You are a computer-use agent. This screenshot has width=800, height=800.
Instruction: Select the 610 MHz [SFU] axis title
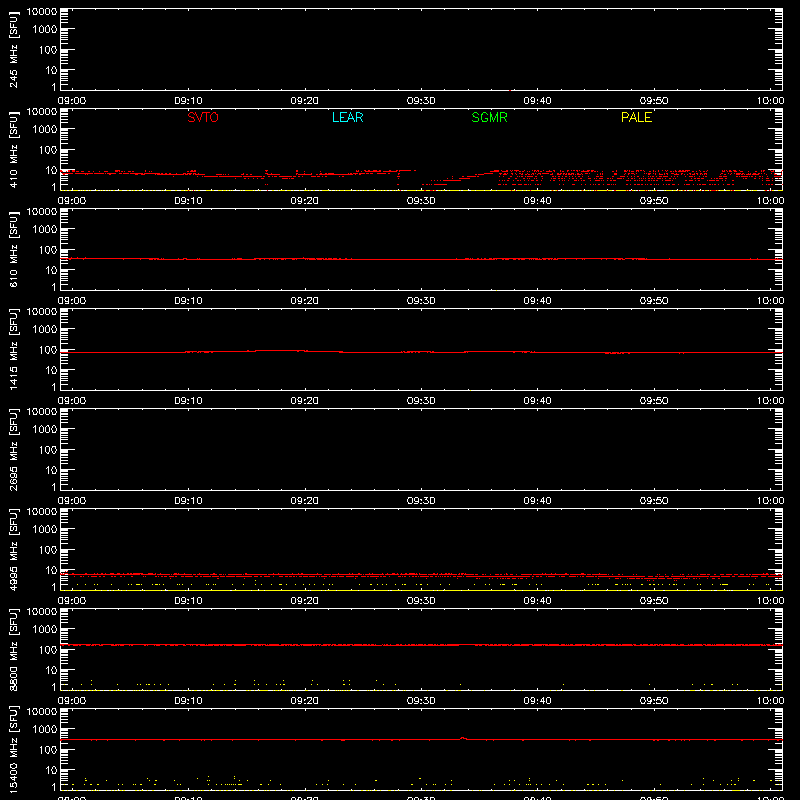[13, 249]
